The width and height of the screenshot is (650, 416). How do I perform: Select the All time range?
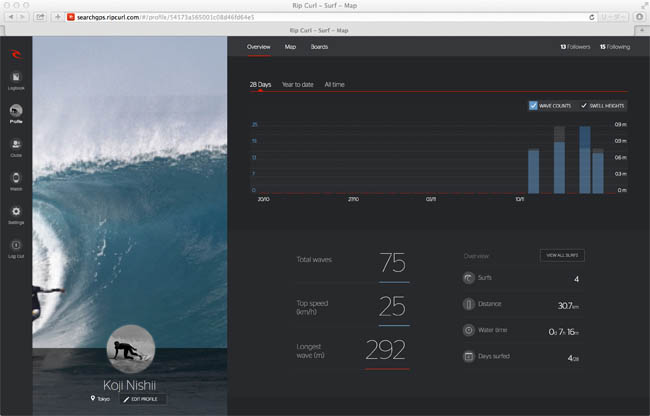coord(335,85)
